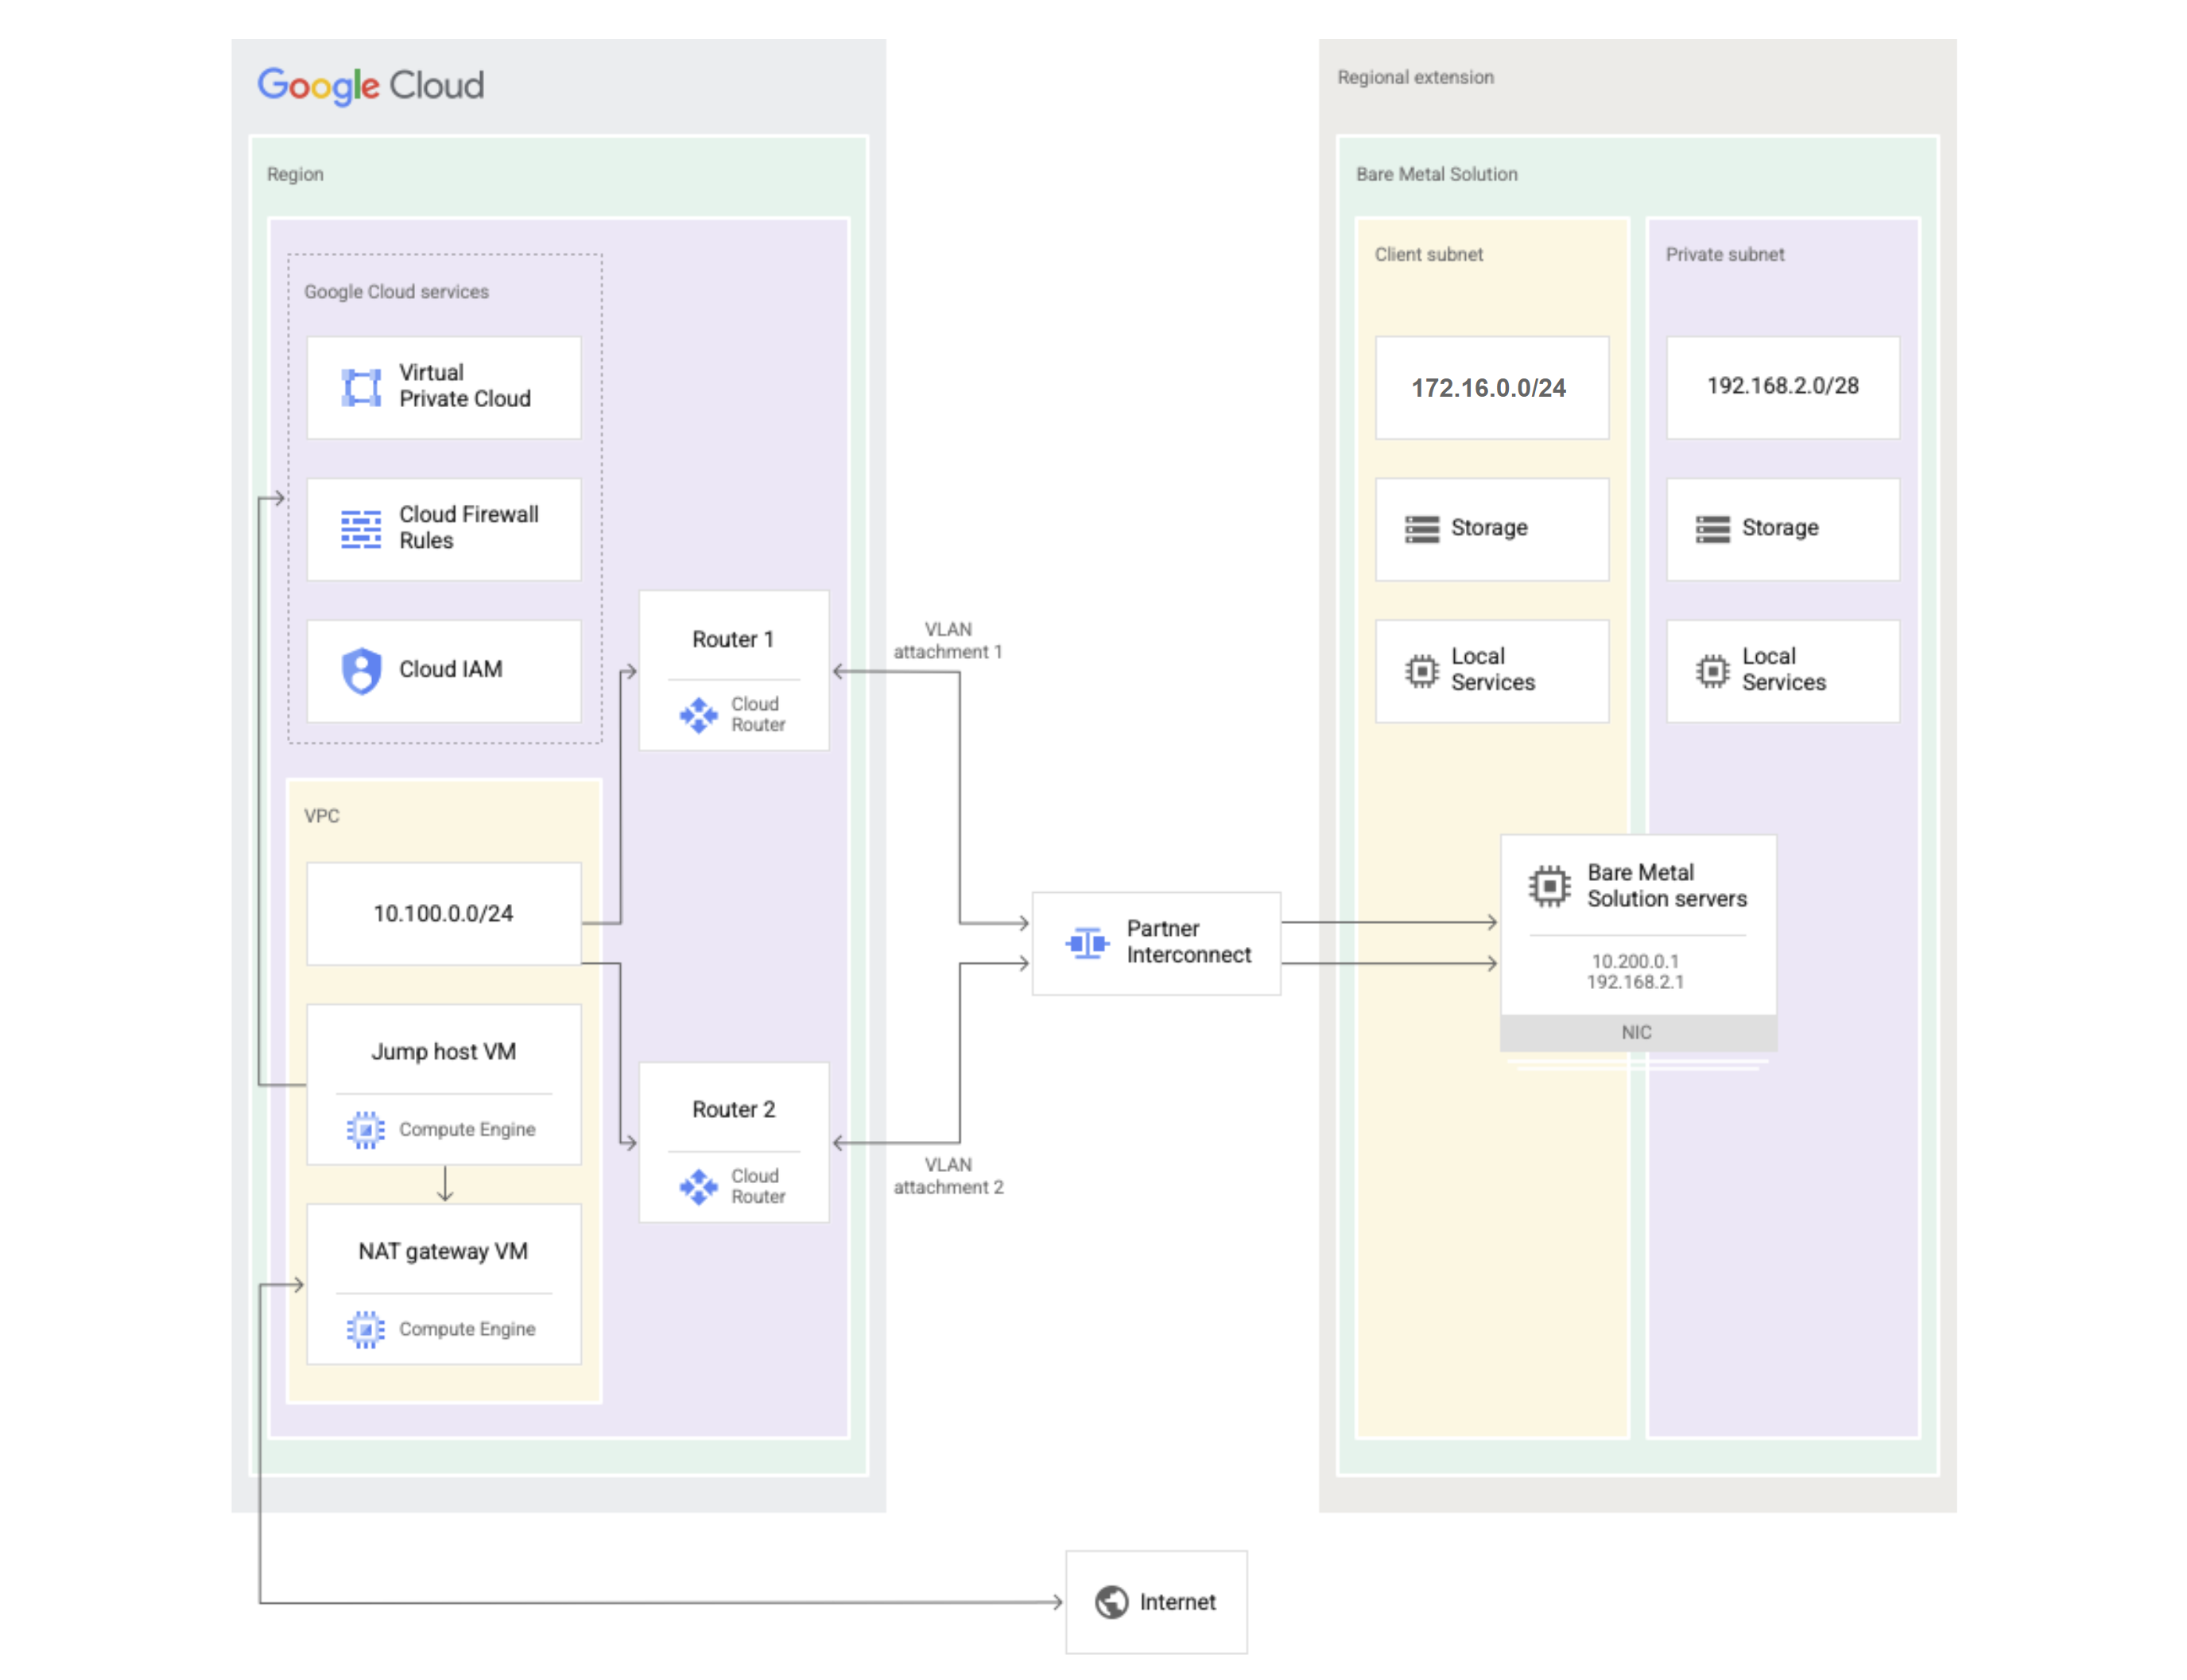
Task: Click Cloud Router icon under Router 2
Action: (x=698, y=1187)
